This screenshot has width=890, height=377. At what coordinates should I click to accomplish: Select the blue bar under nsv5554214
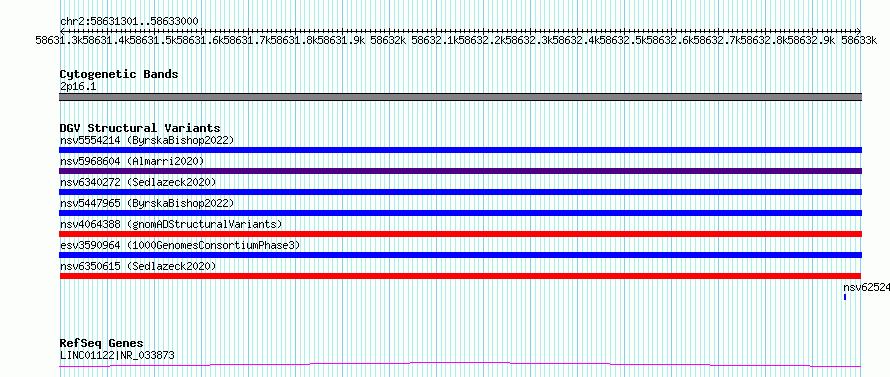point(460,150)
